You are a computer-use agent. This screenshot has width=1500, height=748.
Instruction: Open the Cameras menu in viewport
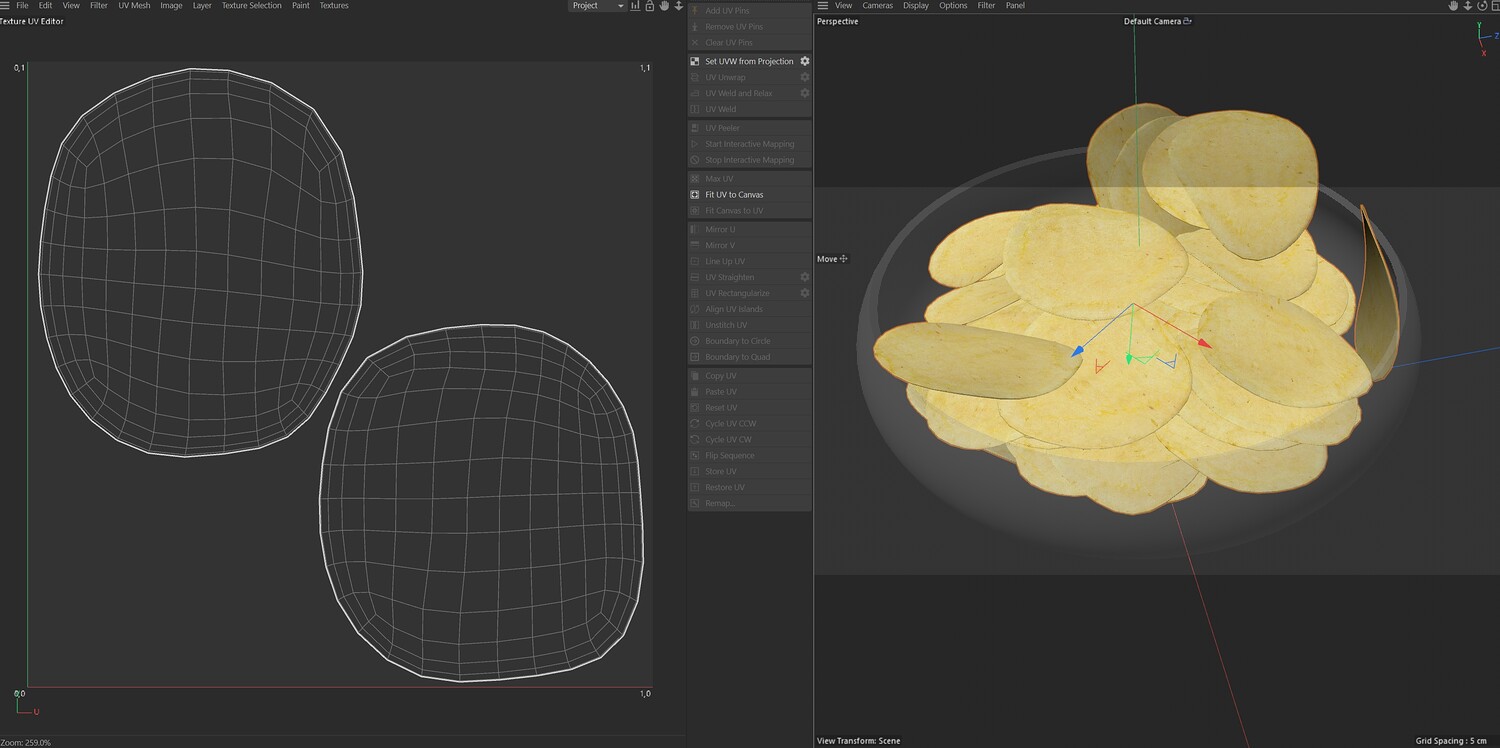[x=878, y=6]
